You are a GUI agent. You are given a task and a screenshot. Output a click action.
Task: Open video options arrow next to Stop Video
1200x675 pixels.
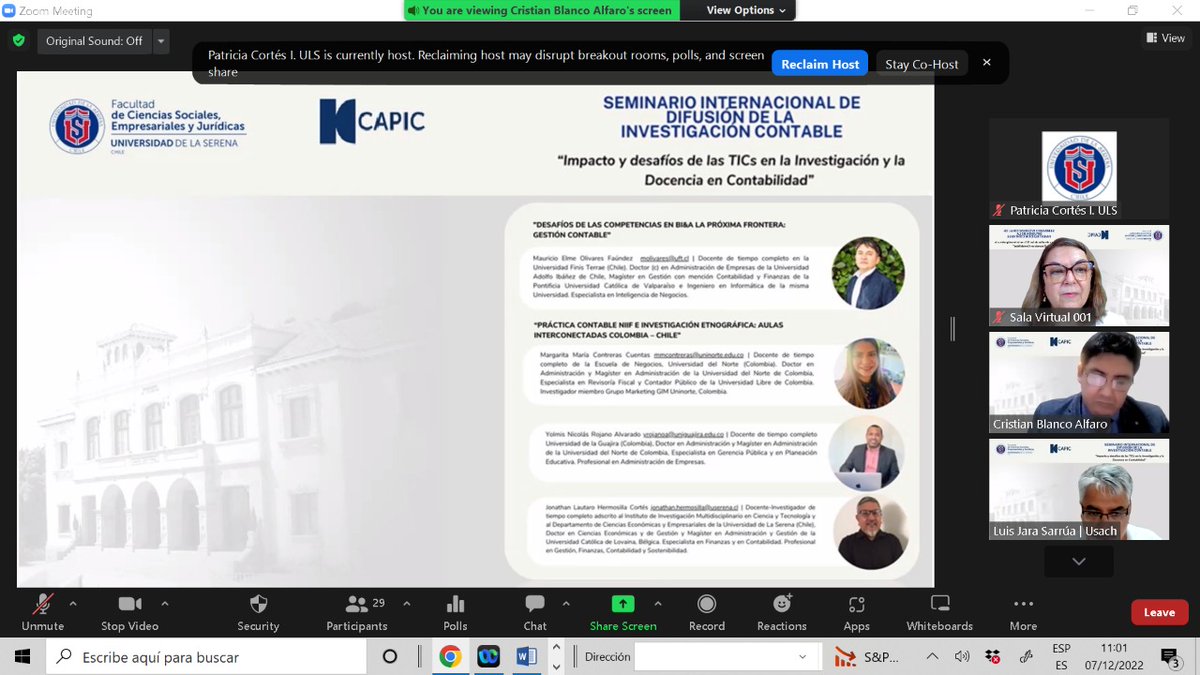165,604
